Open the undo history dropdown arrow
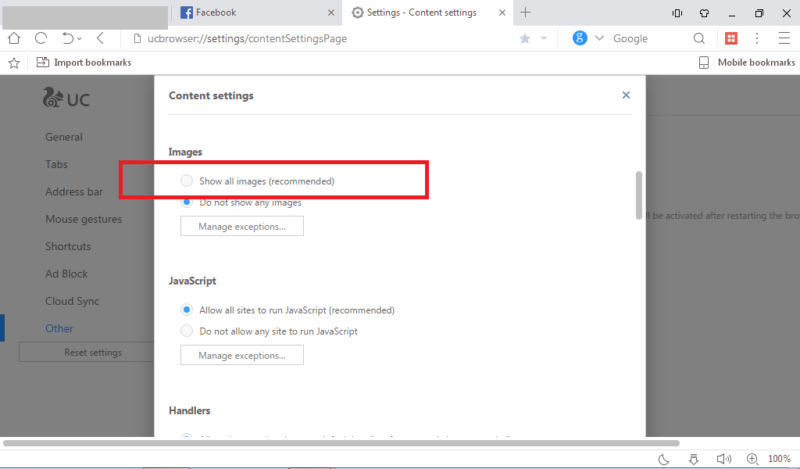The image size is (800, 469). 80,39
